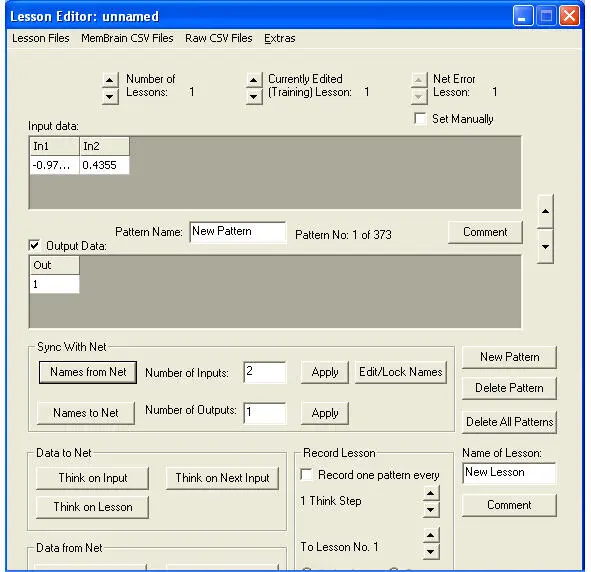Click Delete All Patterns button
The width and height of the screenshot is (591, 572).
(x=509, y=422)
